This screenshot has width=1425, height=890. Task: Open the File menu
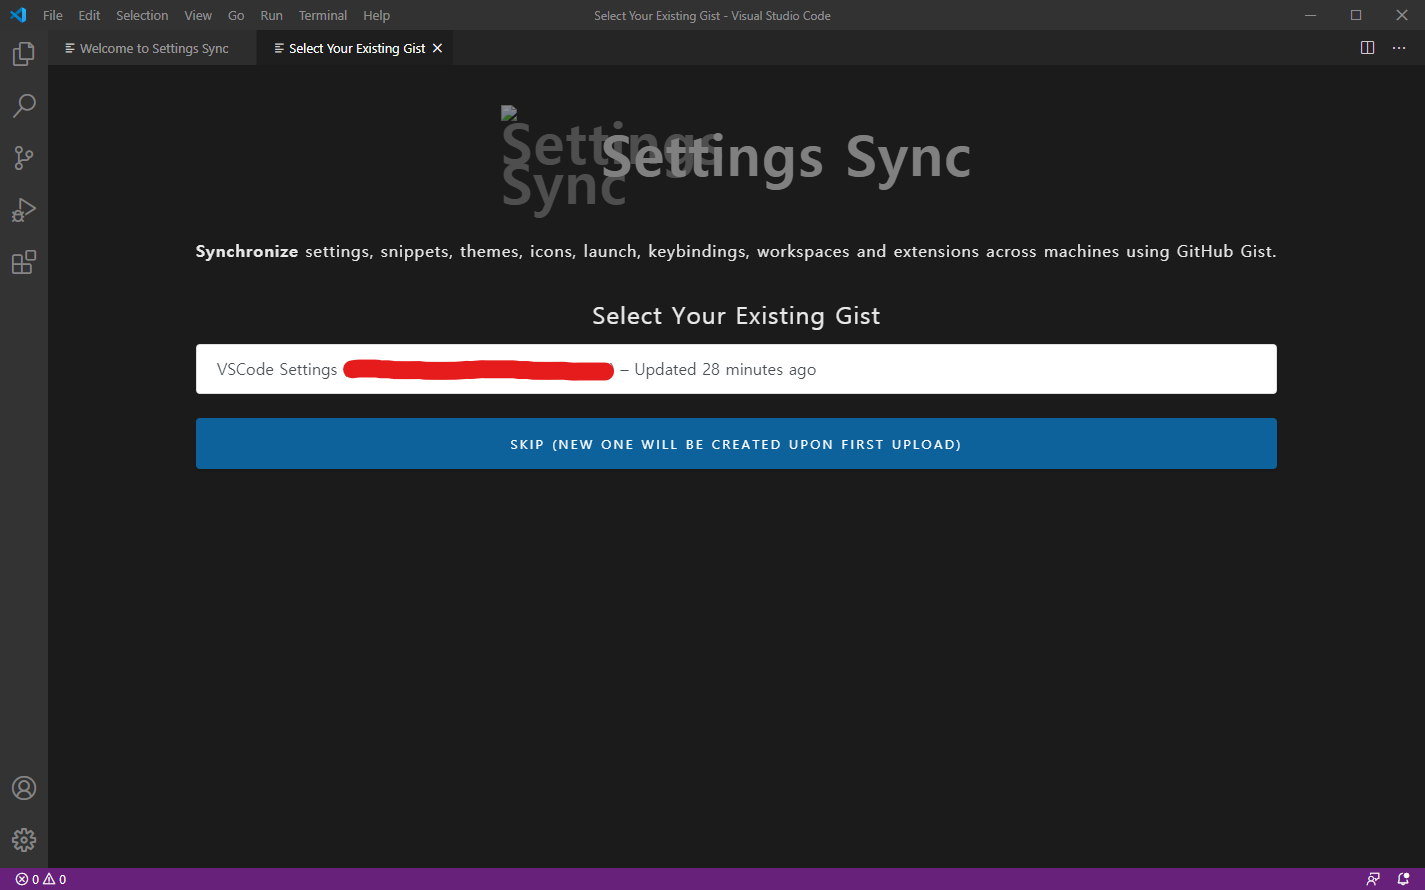point(53,15)
